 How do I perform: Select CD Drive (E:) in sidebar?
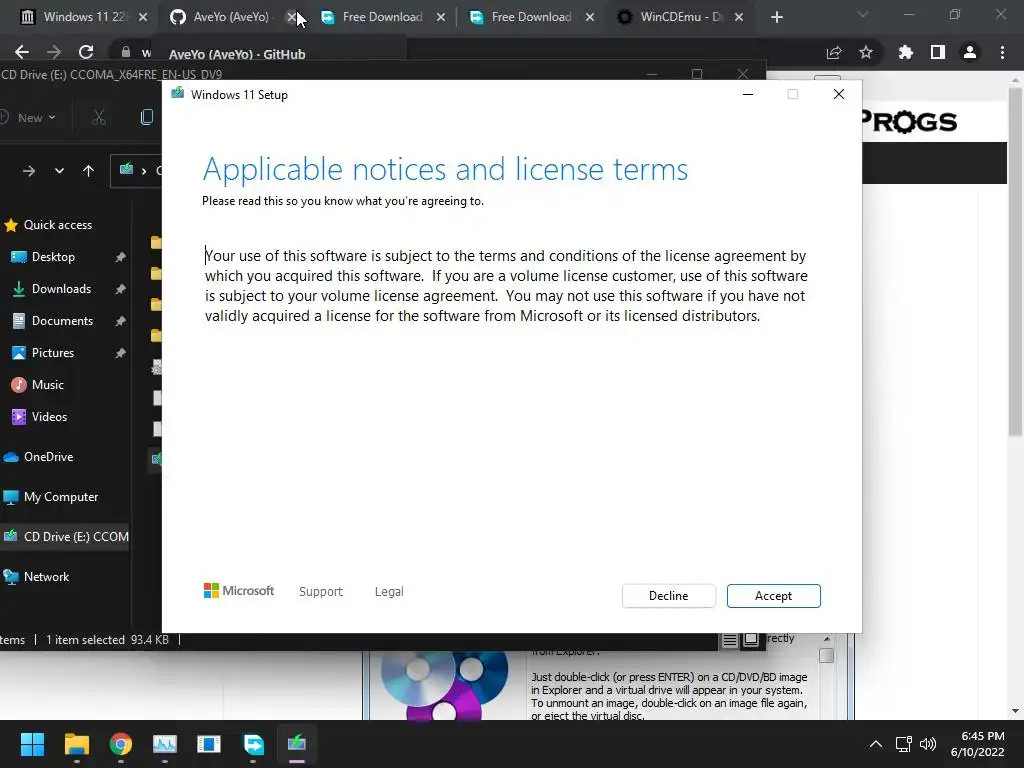coord(65,537)
